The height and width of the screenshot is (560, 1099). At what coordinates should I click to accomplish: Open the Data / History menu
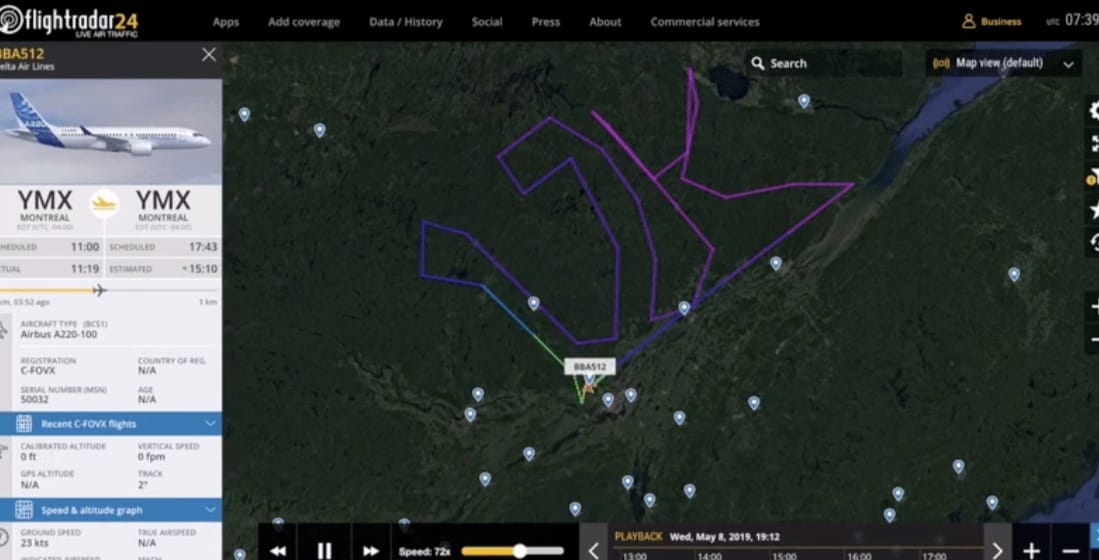406,22
